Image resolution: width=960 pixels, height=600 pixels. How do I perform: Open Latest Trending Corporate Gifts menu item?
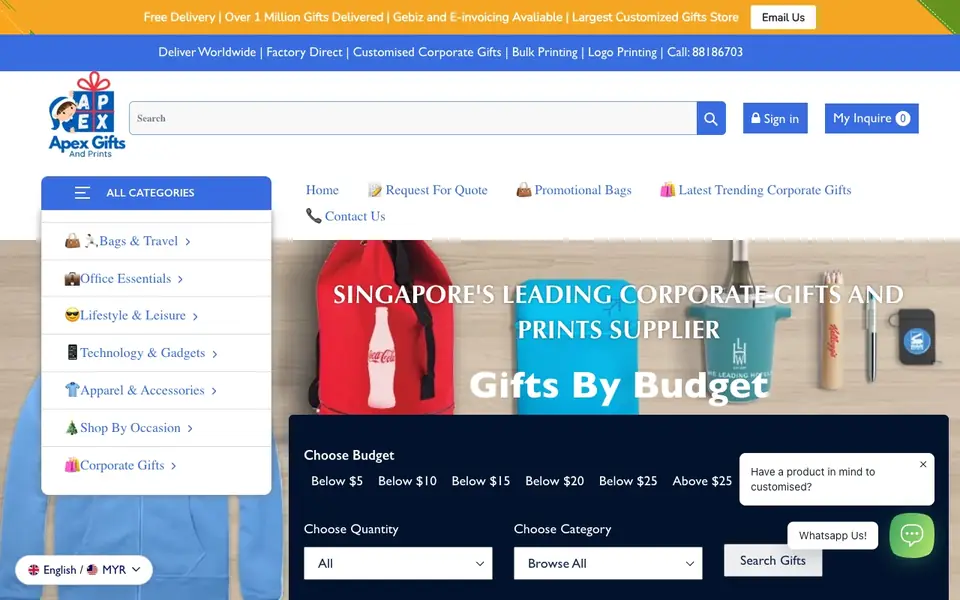point(756,190)
